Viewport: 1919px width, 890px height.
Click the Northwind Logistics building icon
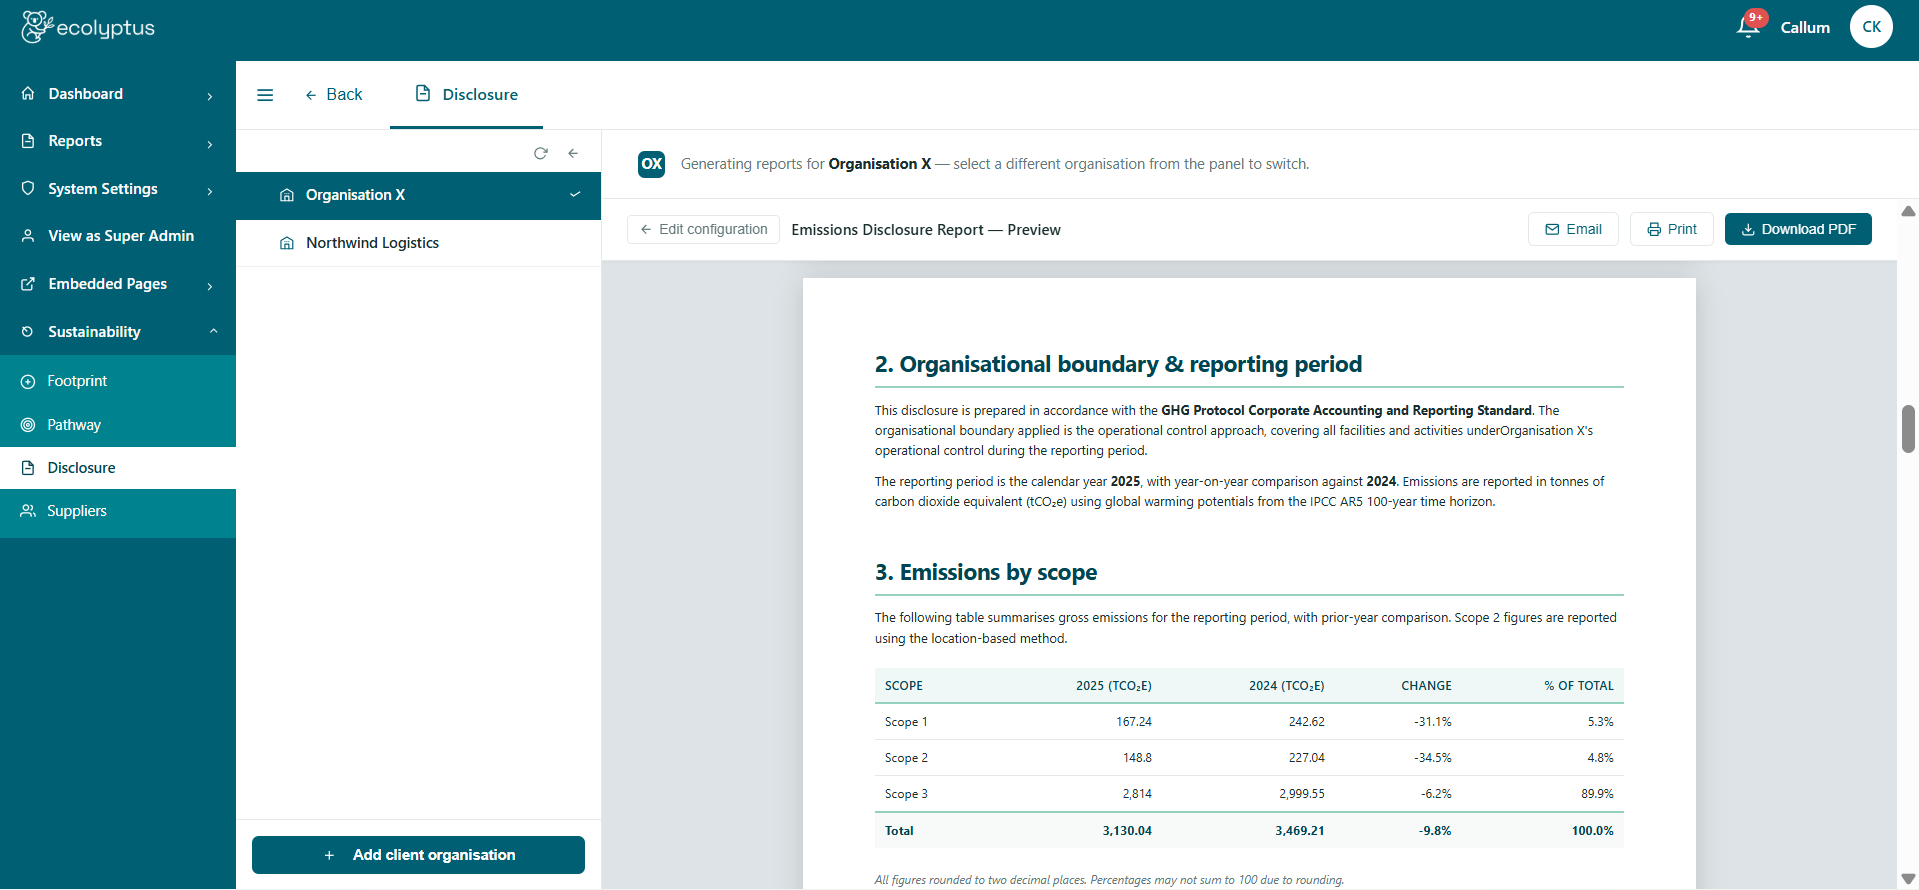[287, 243]
